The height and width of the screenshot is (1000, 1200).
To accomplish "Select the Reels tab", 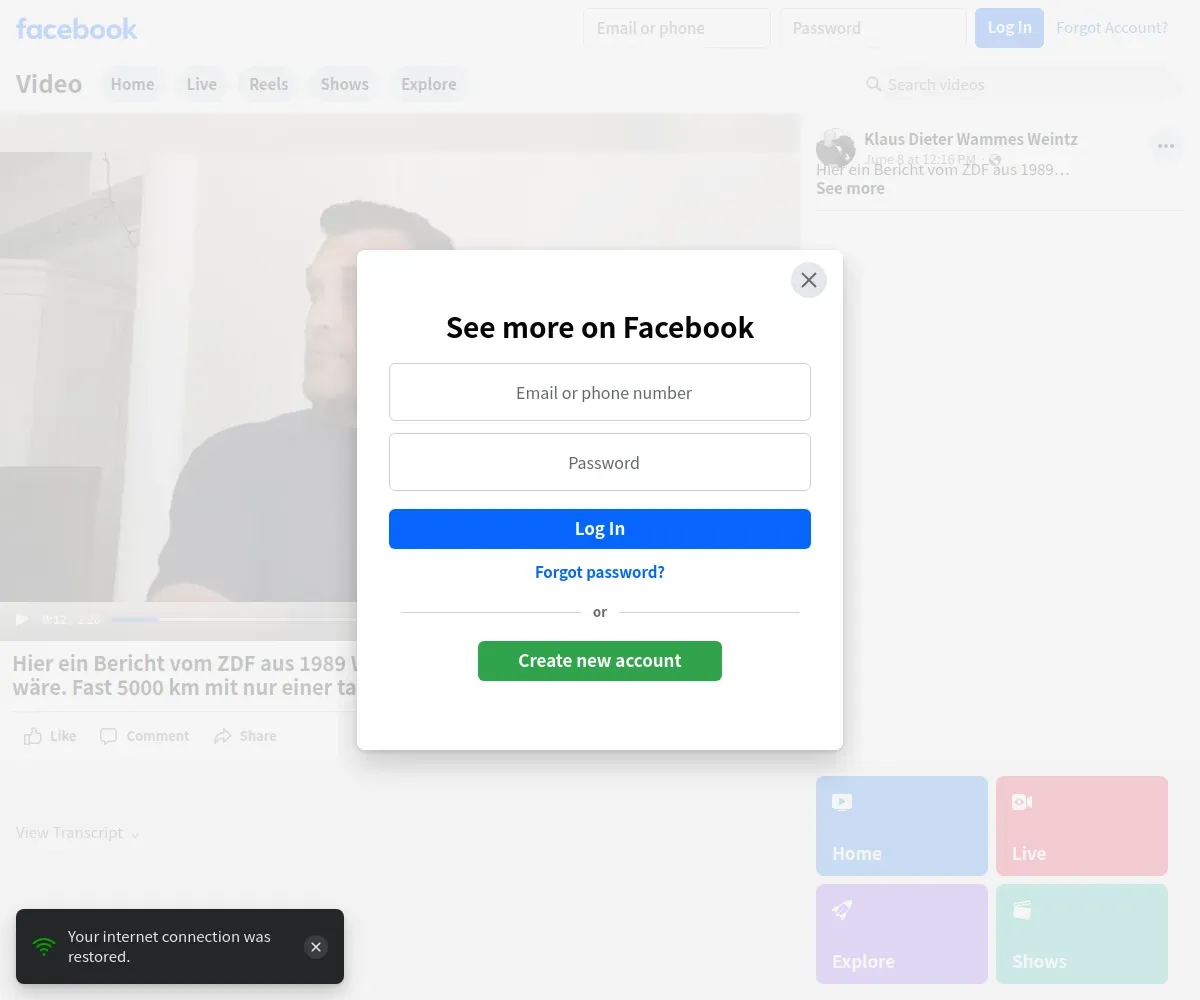I will pyautogui.click(x=269, y=84).
